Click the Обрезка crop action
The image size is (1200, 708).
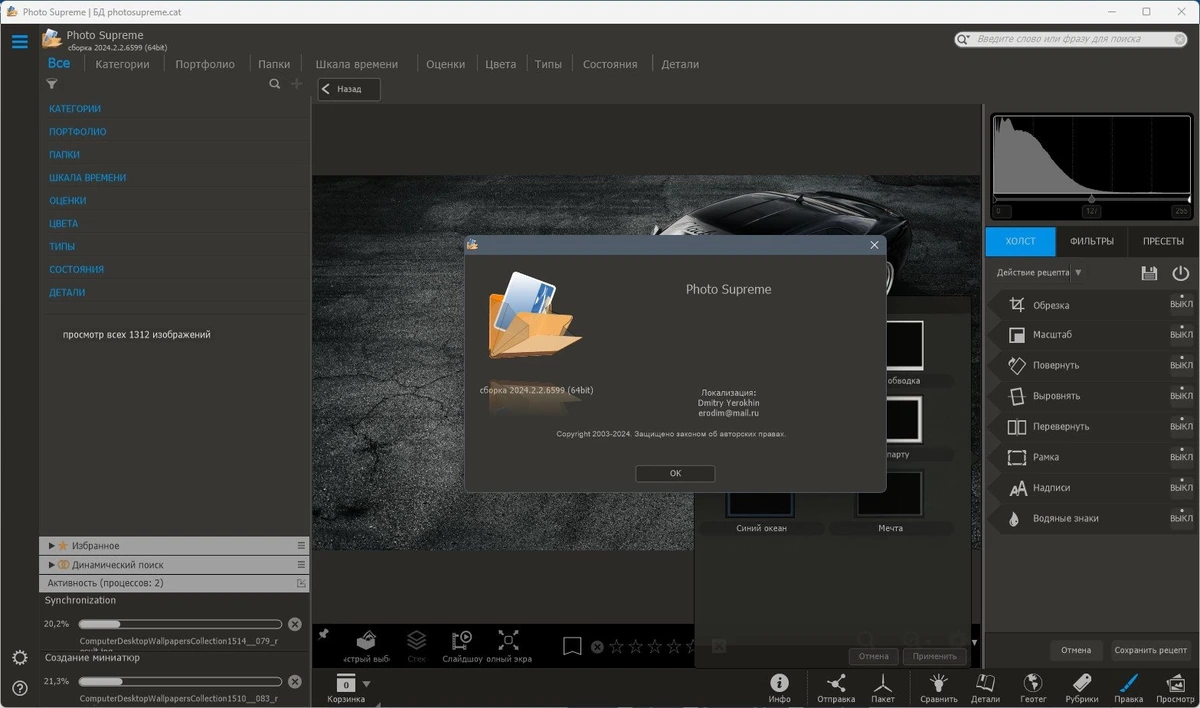pyautogui.click(x=1051, y=305)
